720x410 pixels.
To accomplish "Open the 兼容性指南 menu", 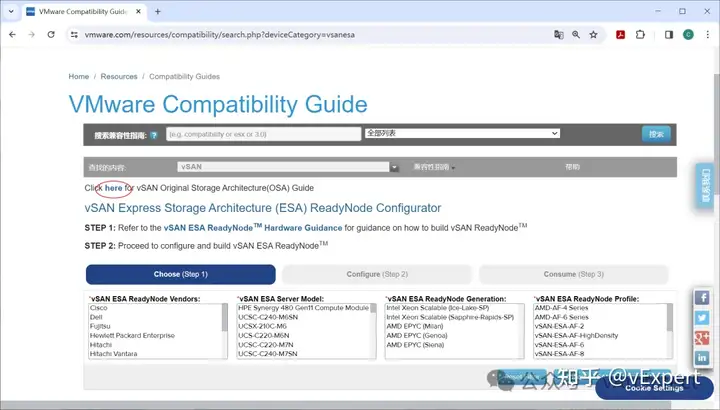I will [x=434, y=167].
